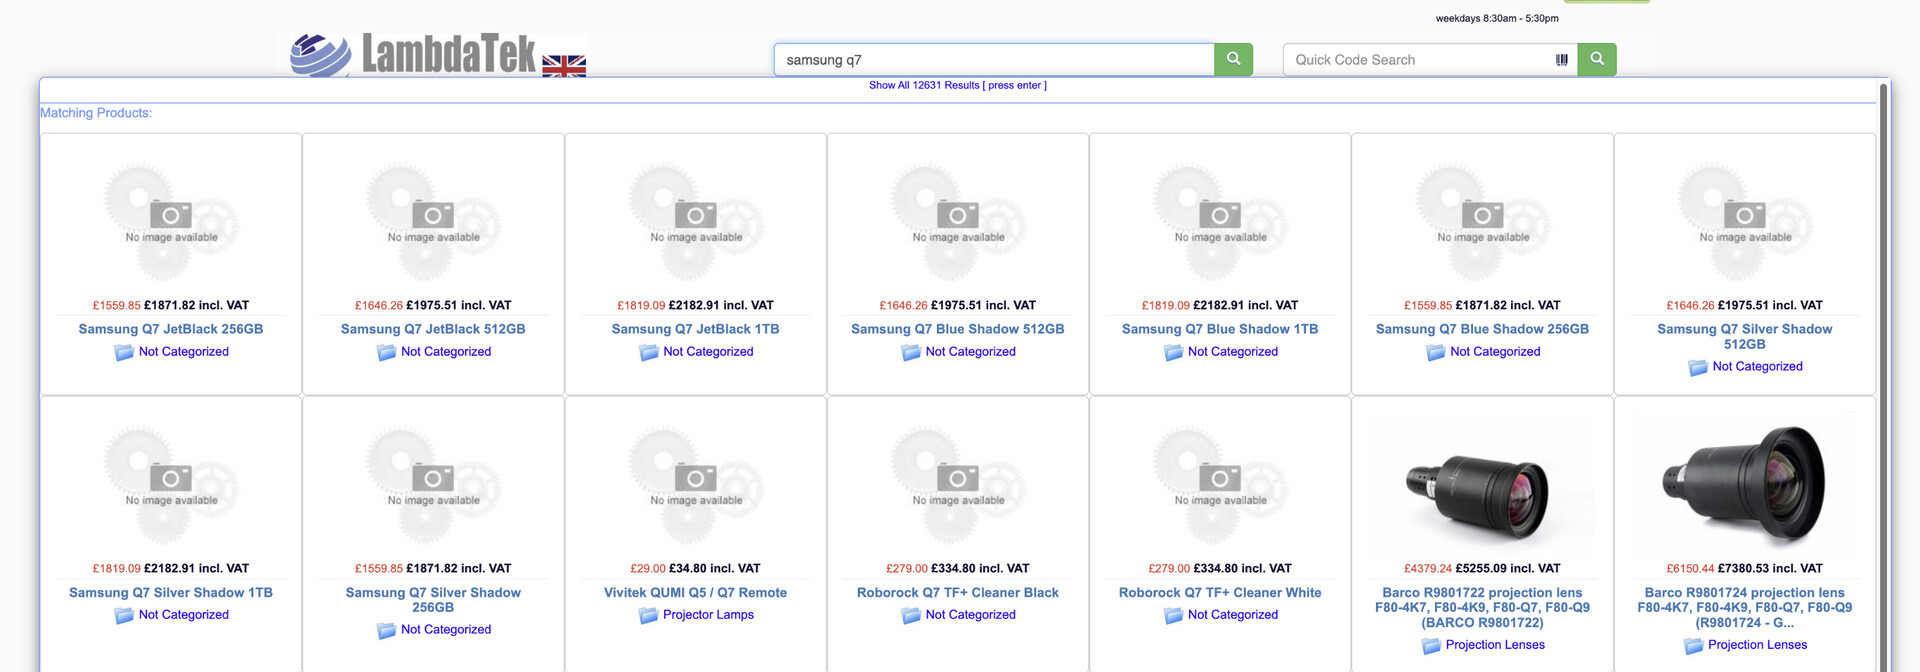1920x672 pixels.
Task: Click the Matching Products heading text
Action: coord(96,113)
